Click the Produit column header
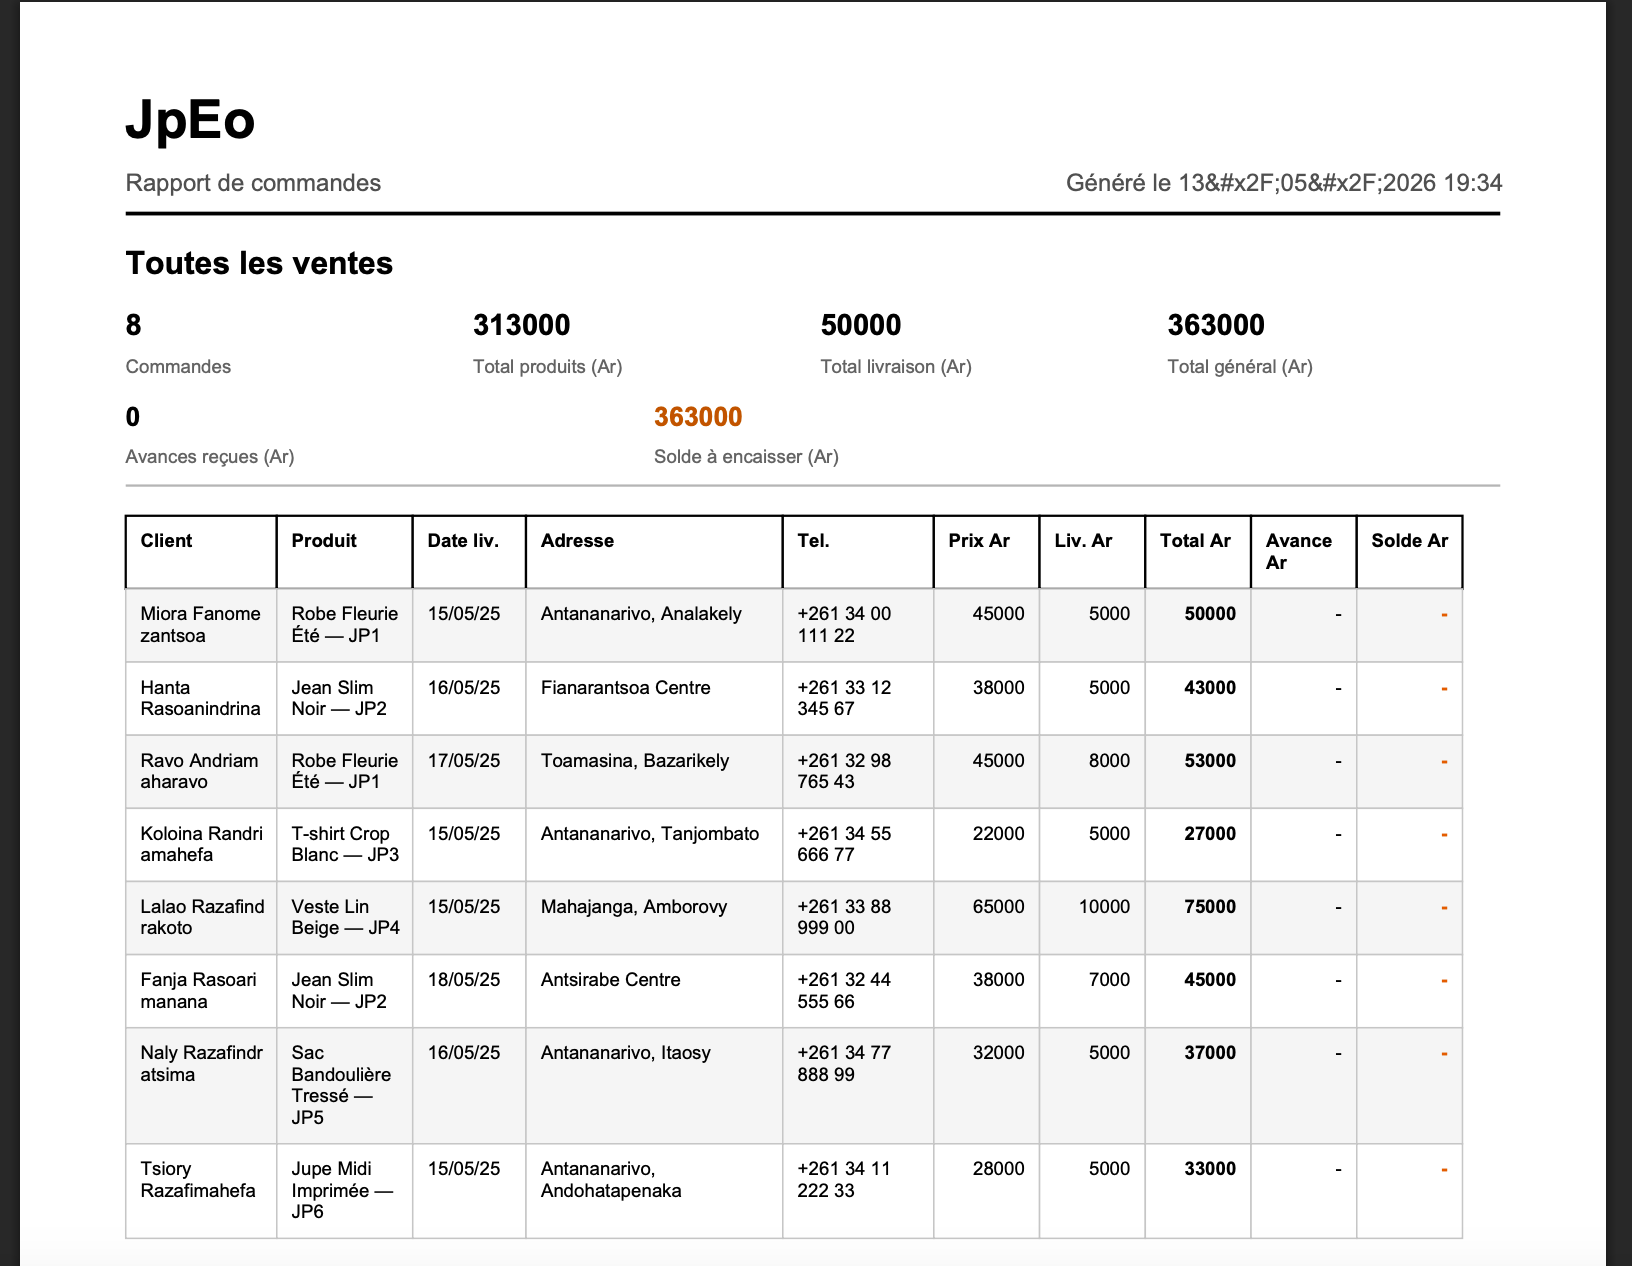 point(344,552)
